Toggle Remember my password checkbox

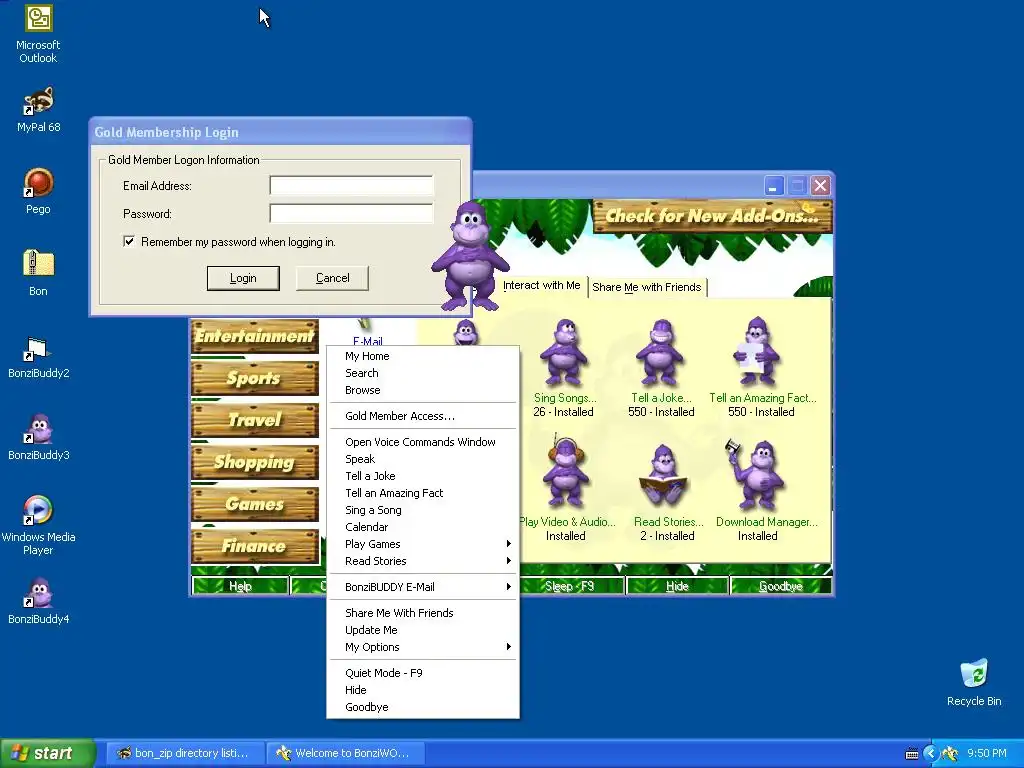coord(129,242)
